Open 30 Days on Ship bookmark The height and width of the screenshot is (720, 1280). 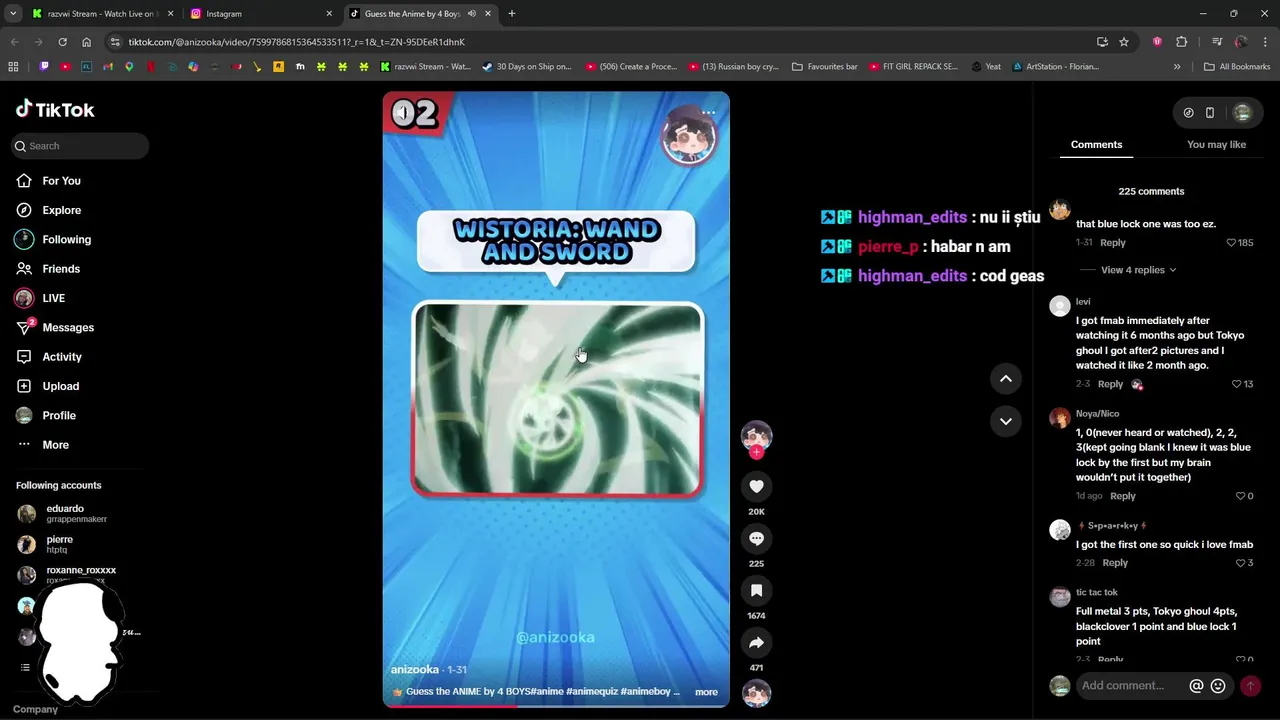[x=526, y=67]
